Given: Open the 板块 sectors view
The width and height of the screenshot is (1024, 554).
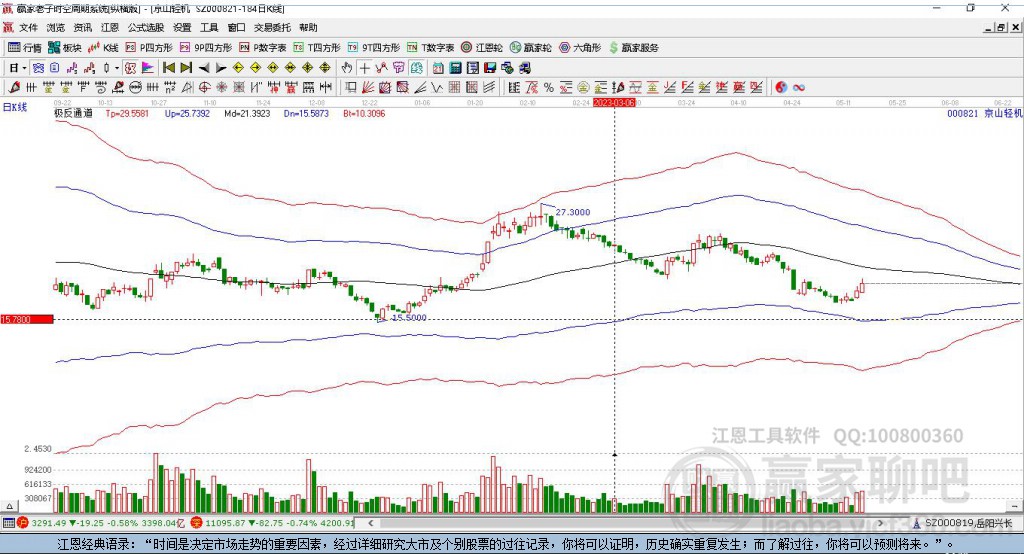Looking at the screenshot, I should (x=64, y=48).
